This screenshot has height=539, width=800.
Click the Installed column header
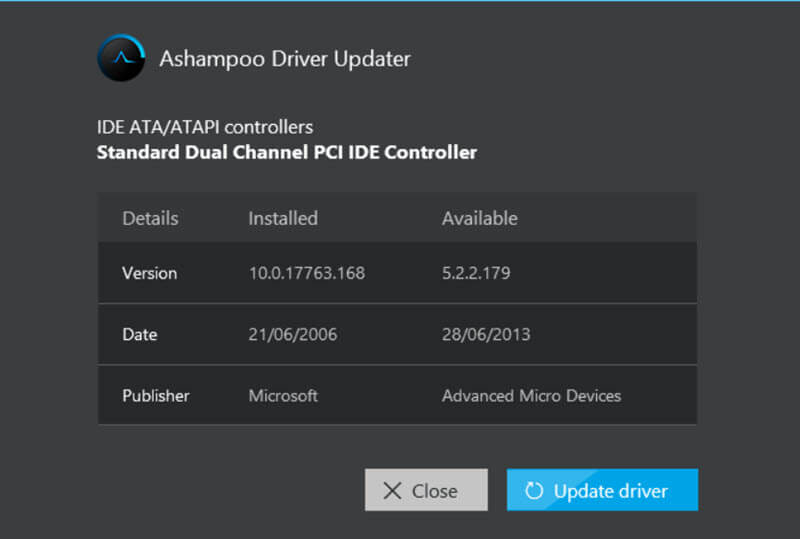(x=283, y=218)
